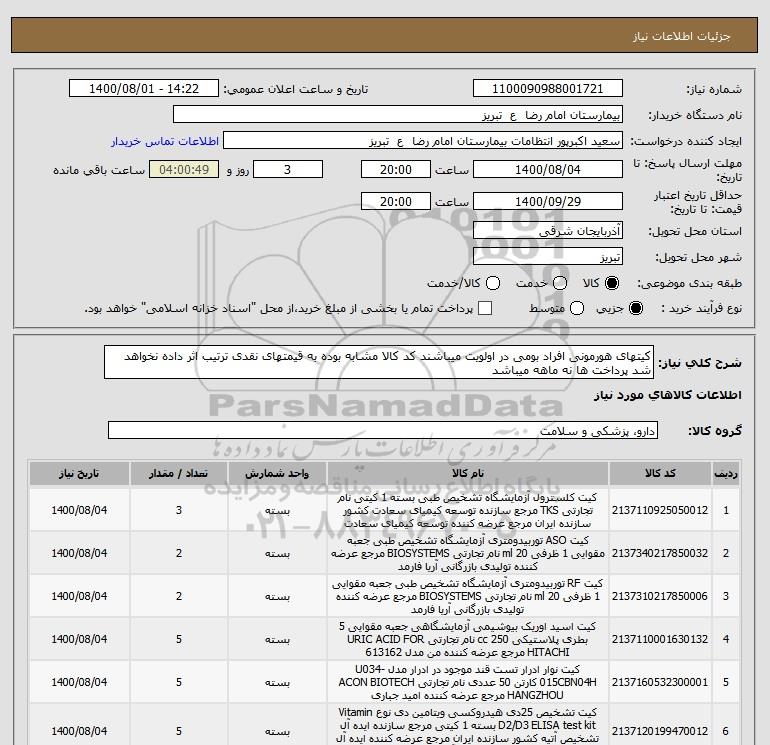
Task: Click the request number field 1100090988001721
Action: (548, 89)
